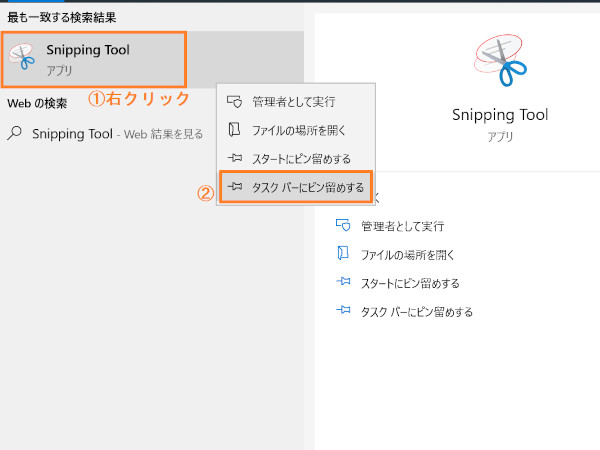
Task: Click the Snipping Tool title in preview pane
Action: (x=500, y=115)
